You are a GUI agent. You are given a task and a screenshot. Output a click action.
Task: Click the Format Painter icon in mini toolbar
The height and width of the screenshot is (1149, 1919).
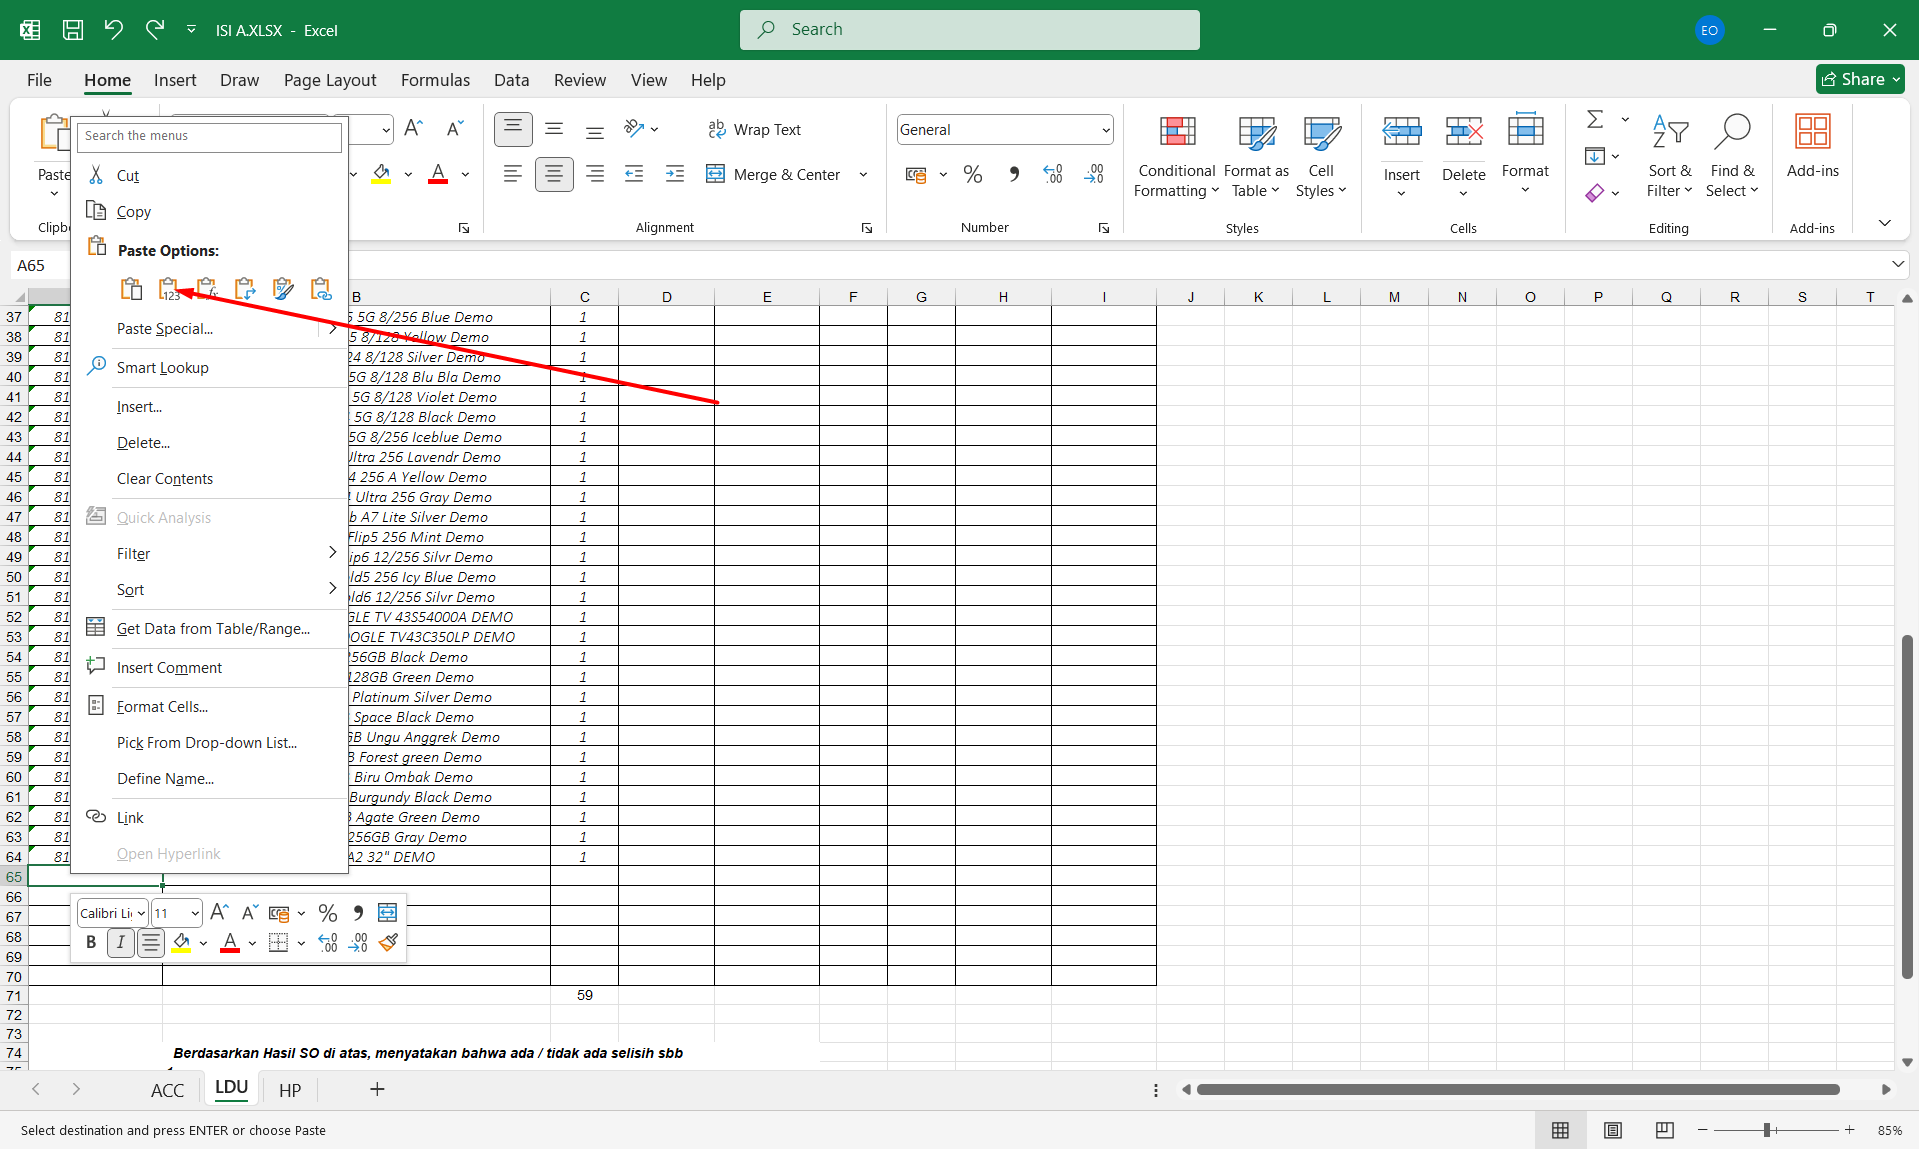[x=389, y=942]
